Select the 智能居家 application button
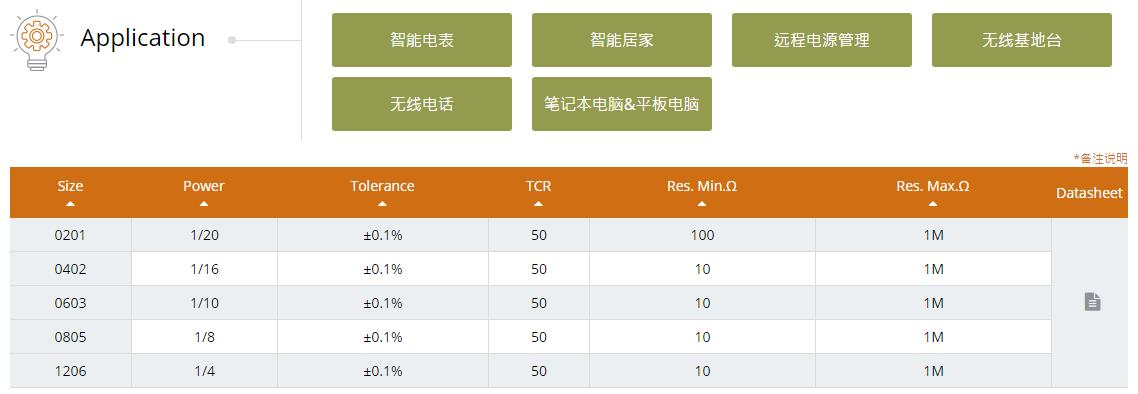Image resolution: width=1138 pixels, height=394 pixels. point(622,40)
